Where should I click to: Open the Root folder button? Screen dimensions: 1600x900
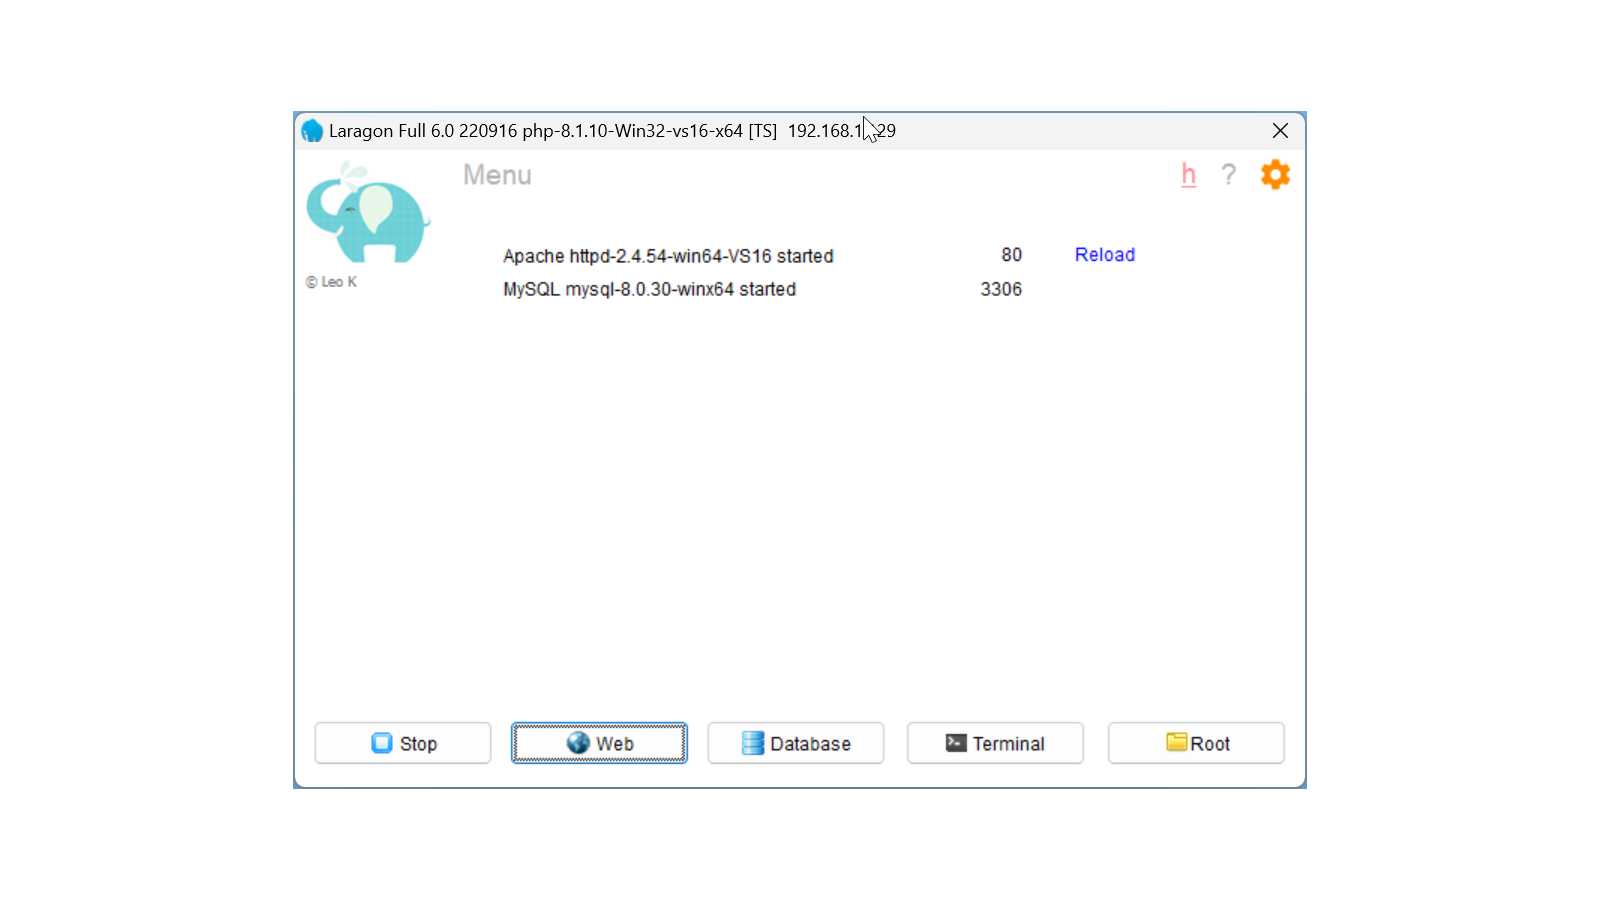[x=1196, y=743]
